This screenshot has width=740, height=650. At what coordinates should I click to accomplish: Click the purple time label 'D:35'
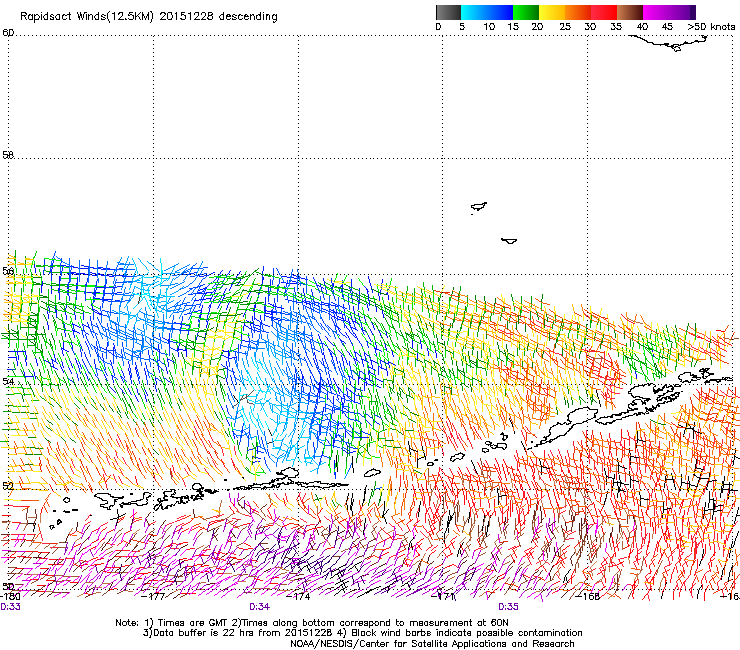click(x=508, y=607)
